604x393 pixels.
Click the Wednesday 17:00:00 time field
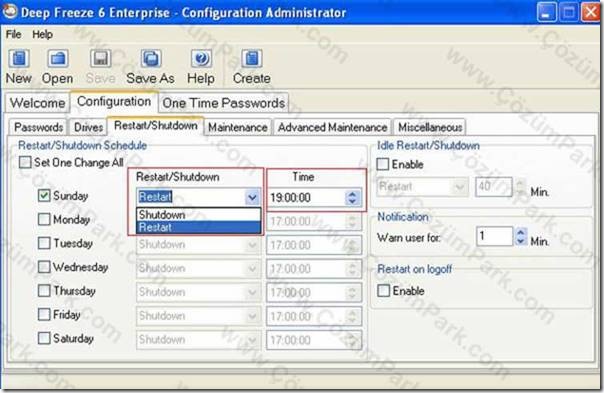[314, 269]
